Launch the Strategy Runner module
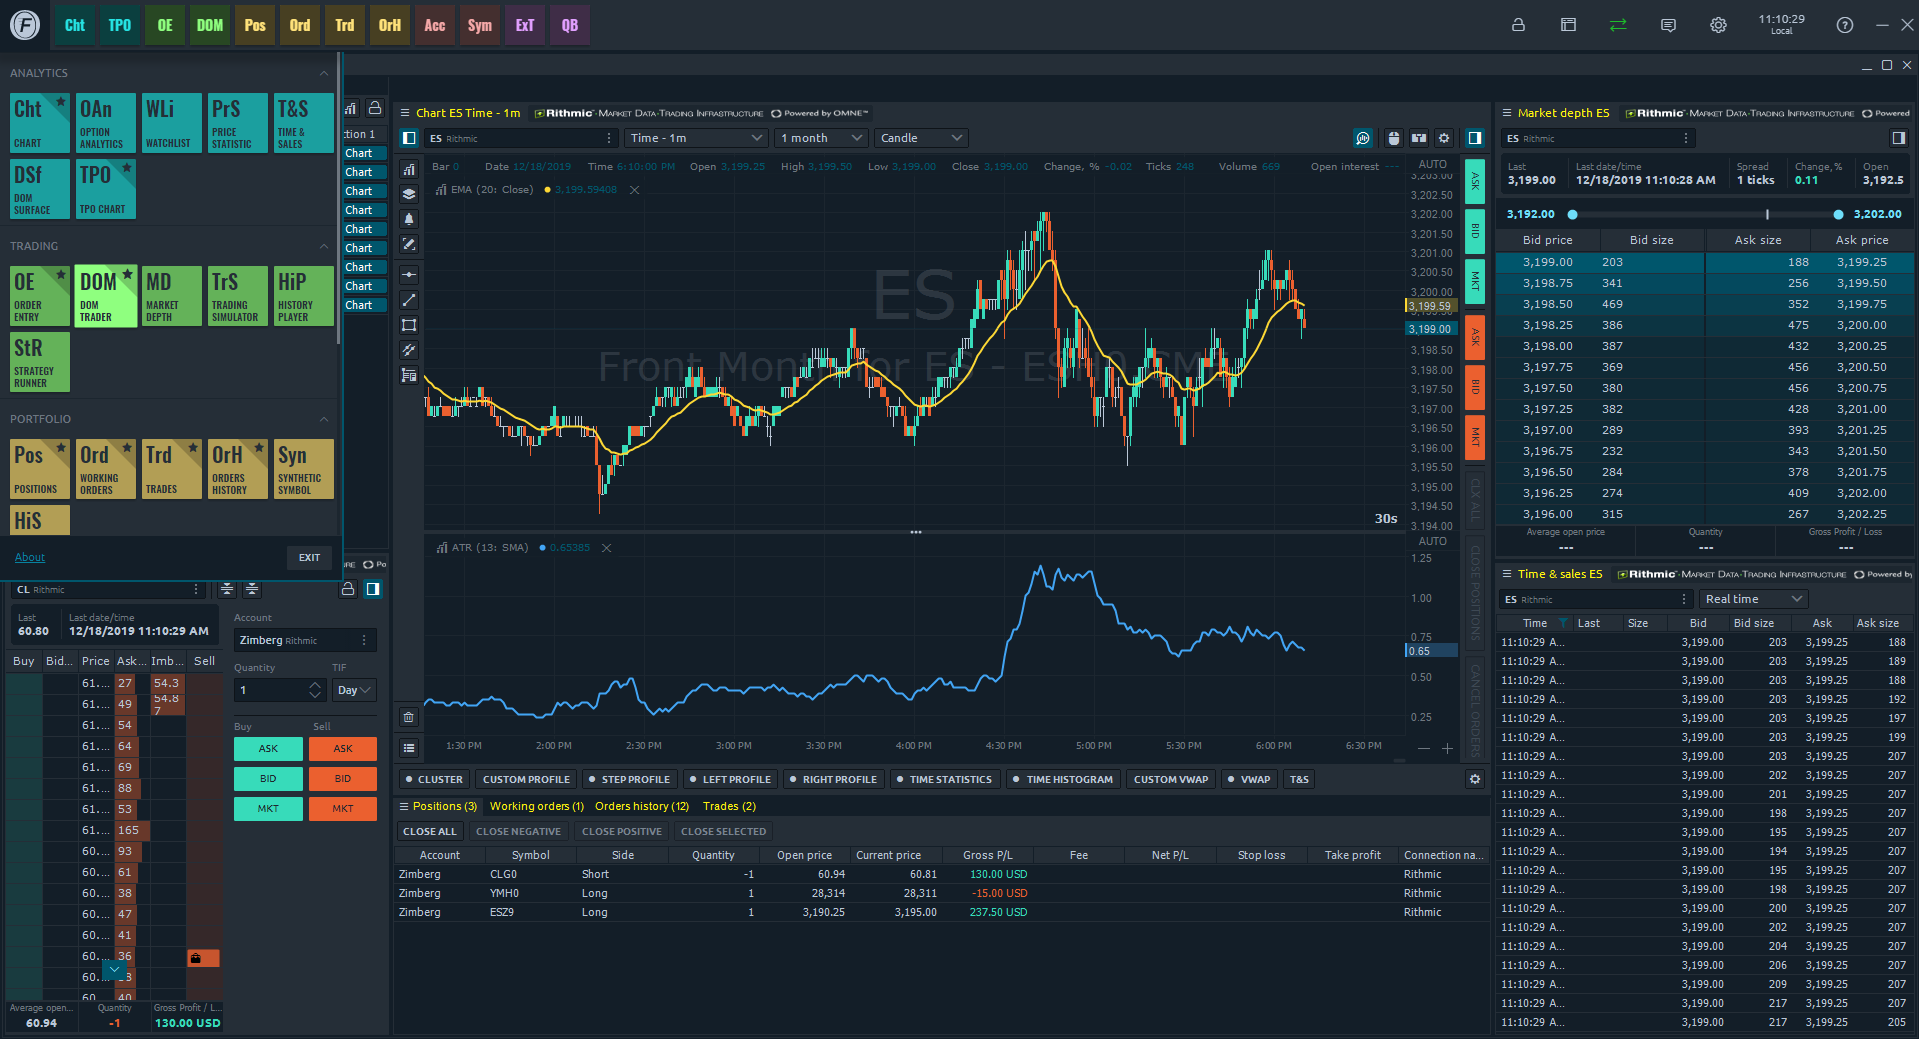The width and height of the screenshot is (1919, 1039). (38, 362)
